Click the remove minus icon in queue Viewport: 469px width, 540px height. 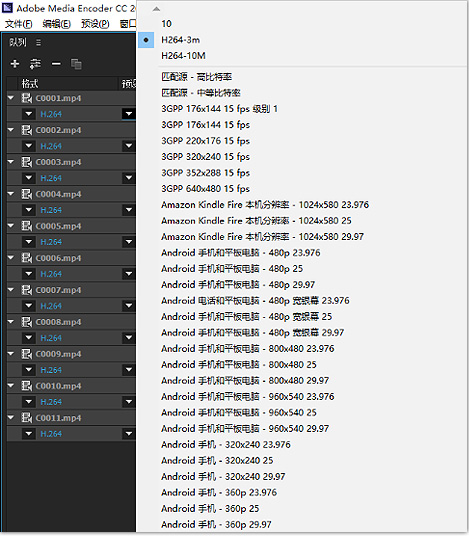point(56,64)
